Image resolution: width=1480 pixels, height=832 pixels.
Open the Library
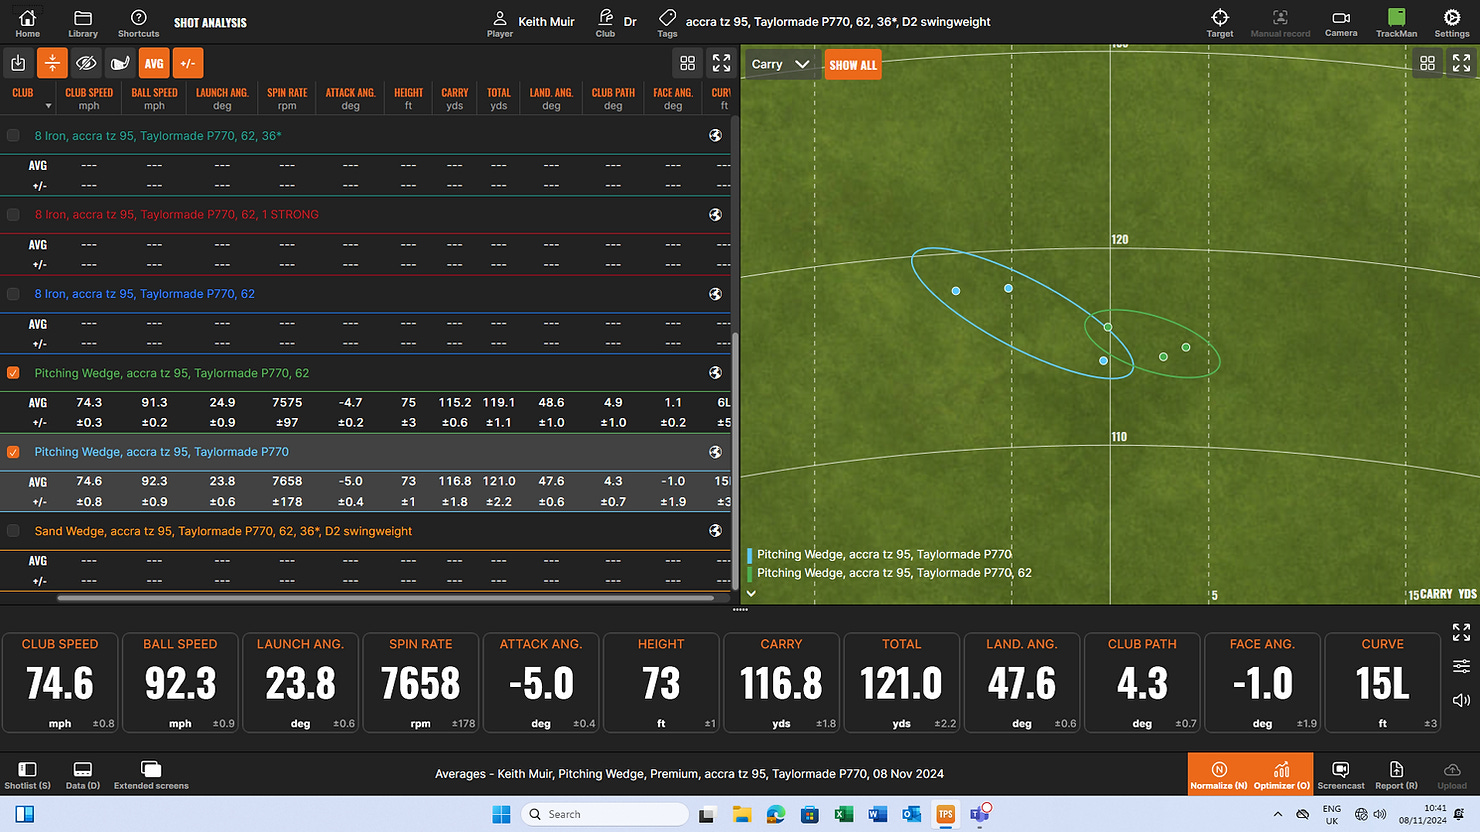[83, 22]
